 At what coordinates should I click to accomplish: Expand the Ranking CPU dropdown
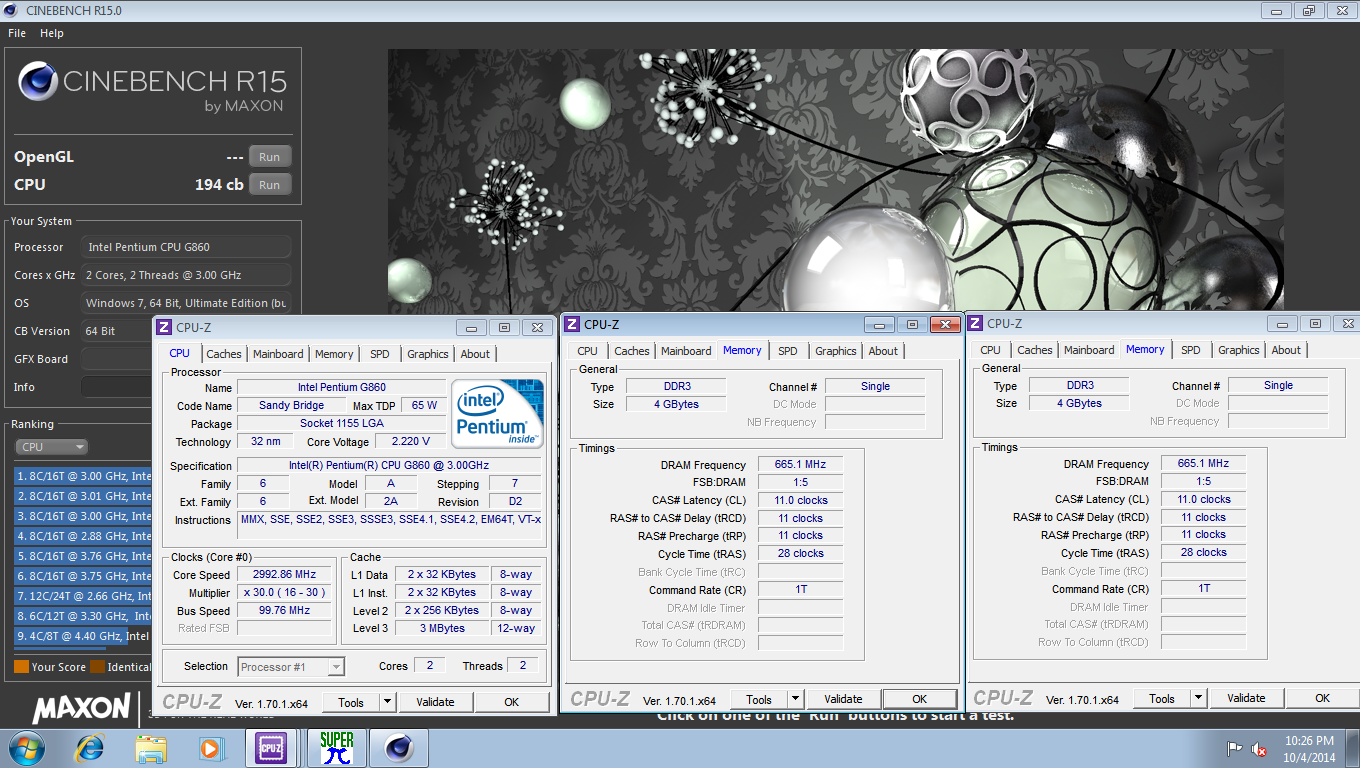tap(51, 447)
